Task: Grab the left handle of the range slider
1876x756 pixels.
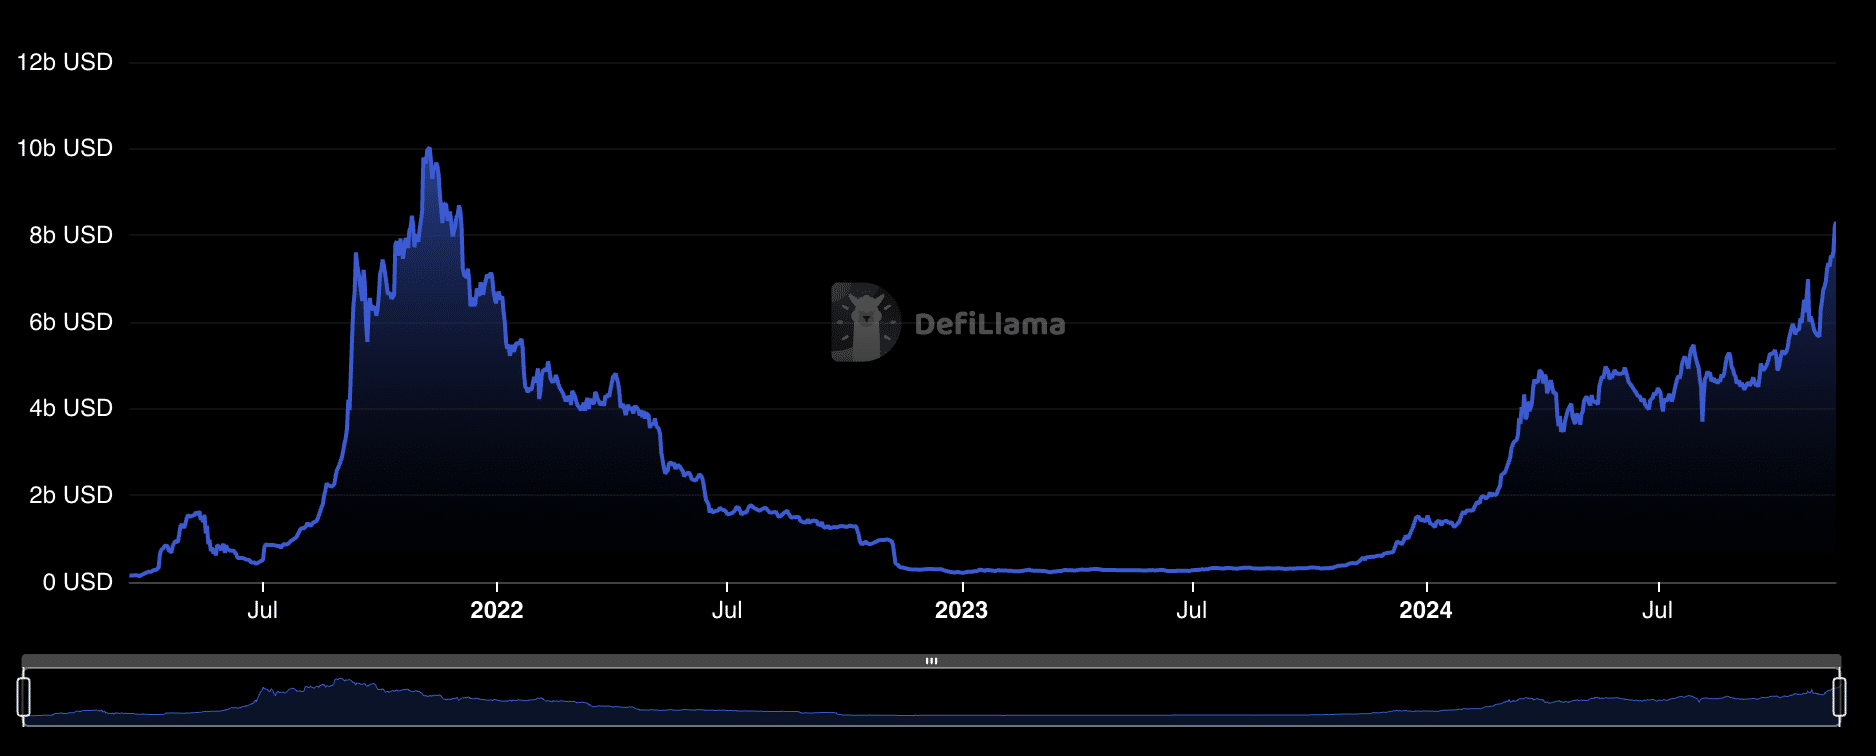Action: click(24, 696)
